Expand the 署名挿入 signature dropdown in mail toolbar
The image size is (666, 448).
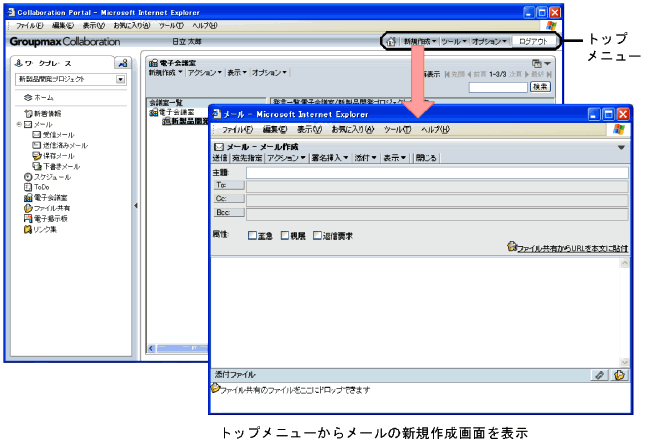pyautogui.click(x=331, y=158)
